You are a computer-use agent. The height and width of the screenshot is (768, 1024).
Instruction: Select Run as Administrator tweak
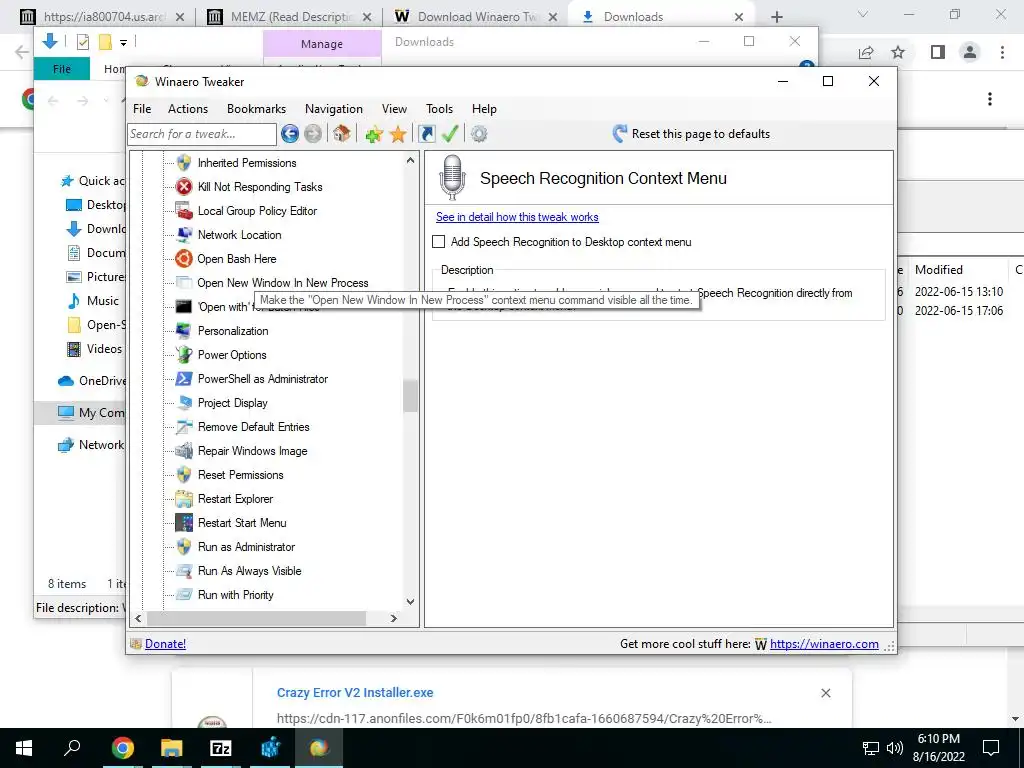coord(246,547)
